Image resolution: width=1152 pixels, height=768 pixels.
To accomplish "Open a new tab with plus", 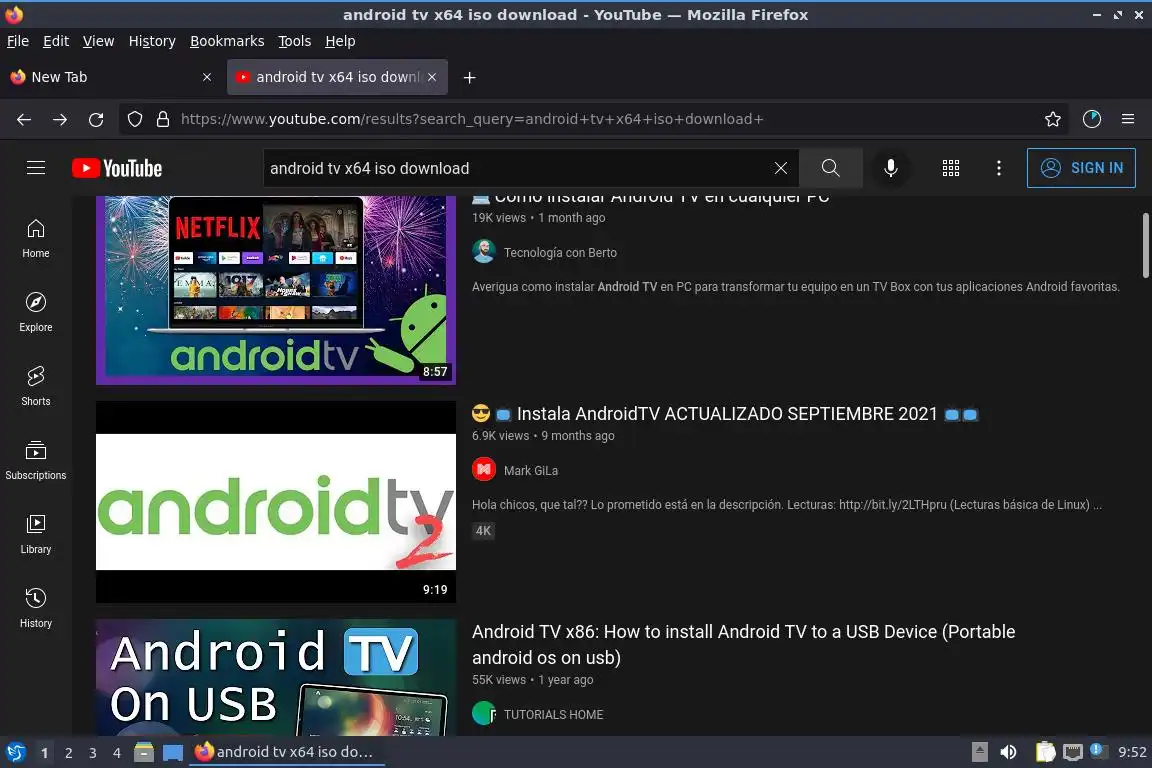I will (469, 77).
